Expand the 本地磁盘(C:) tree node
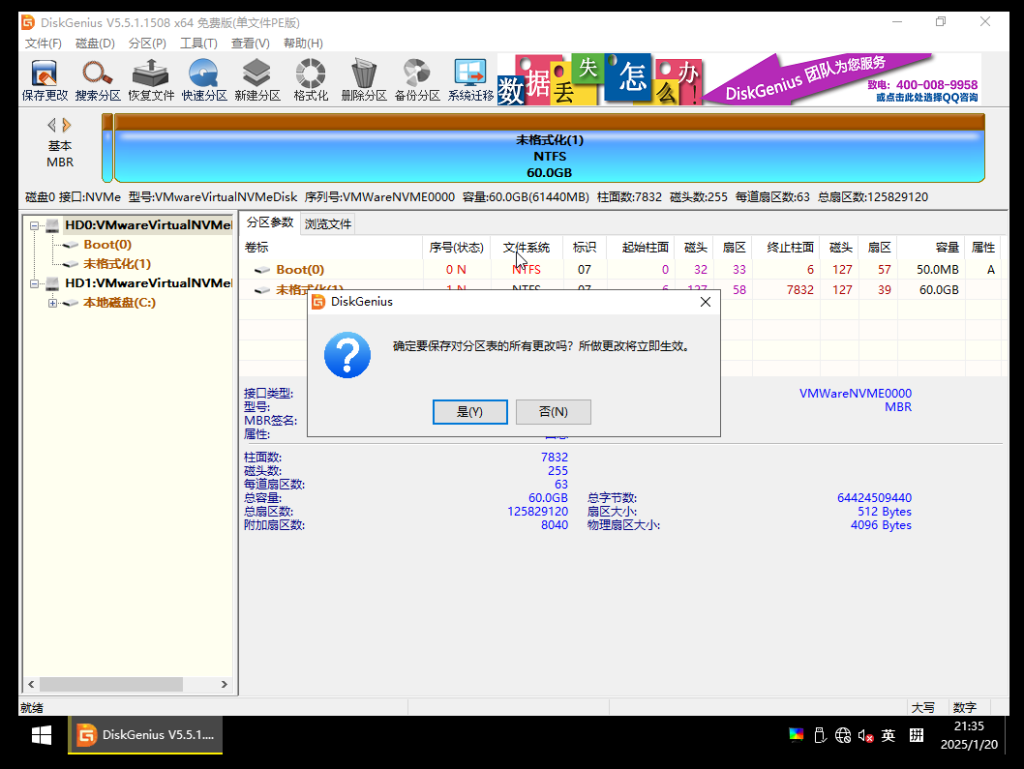 52,303
